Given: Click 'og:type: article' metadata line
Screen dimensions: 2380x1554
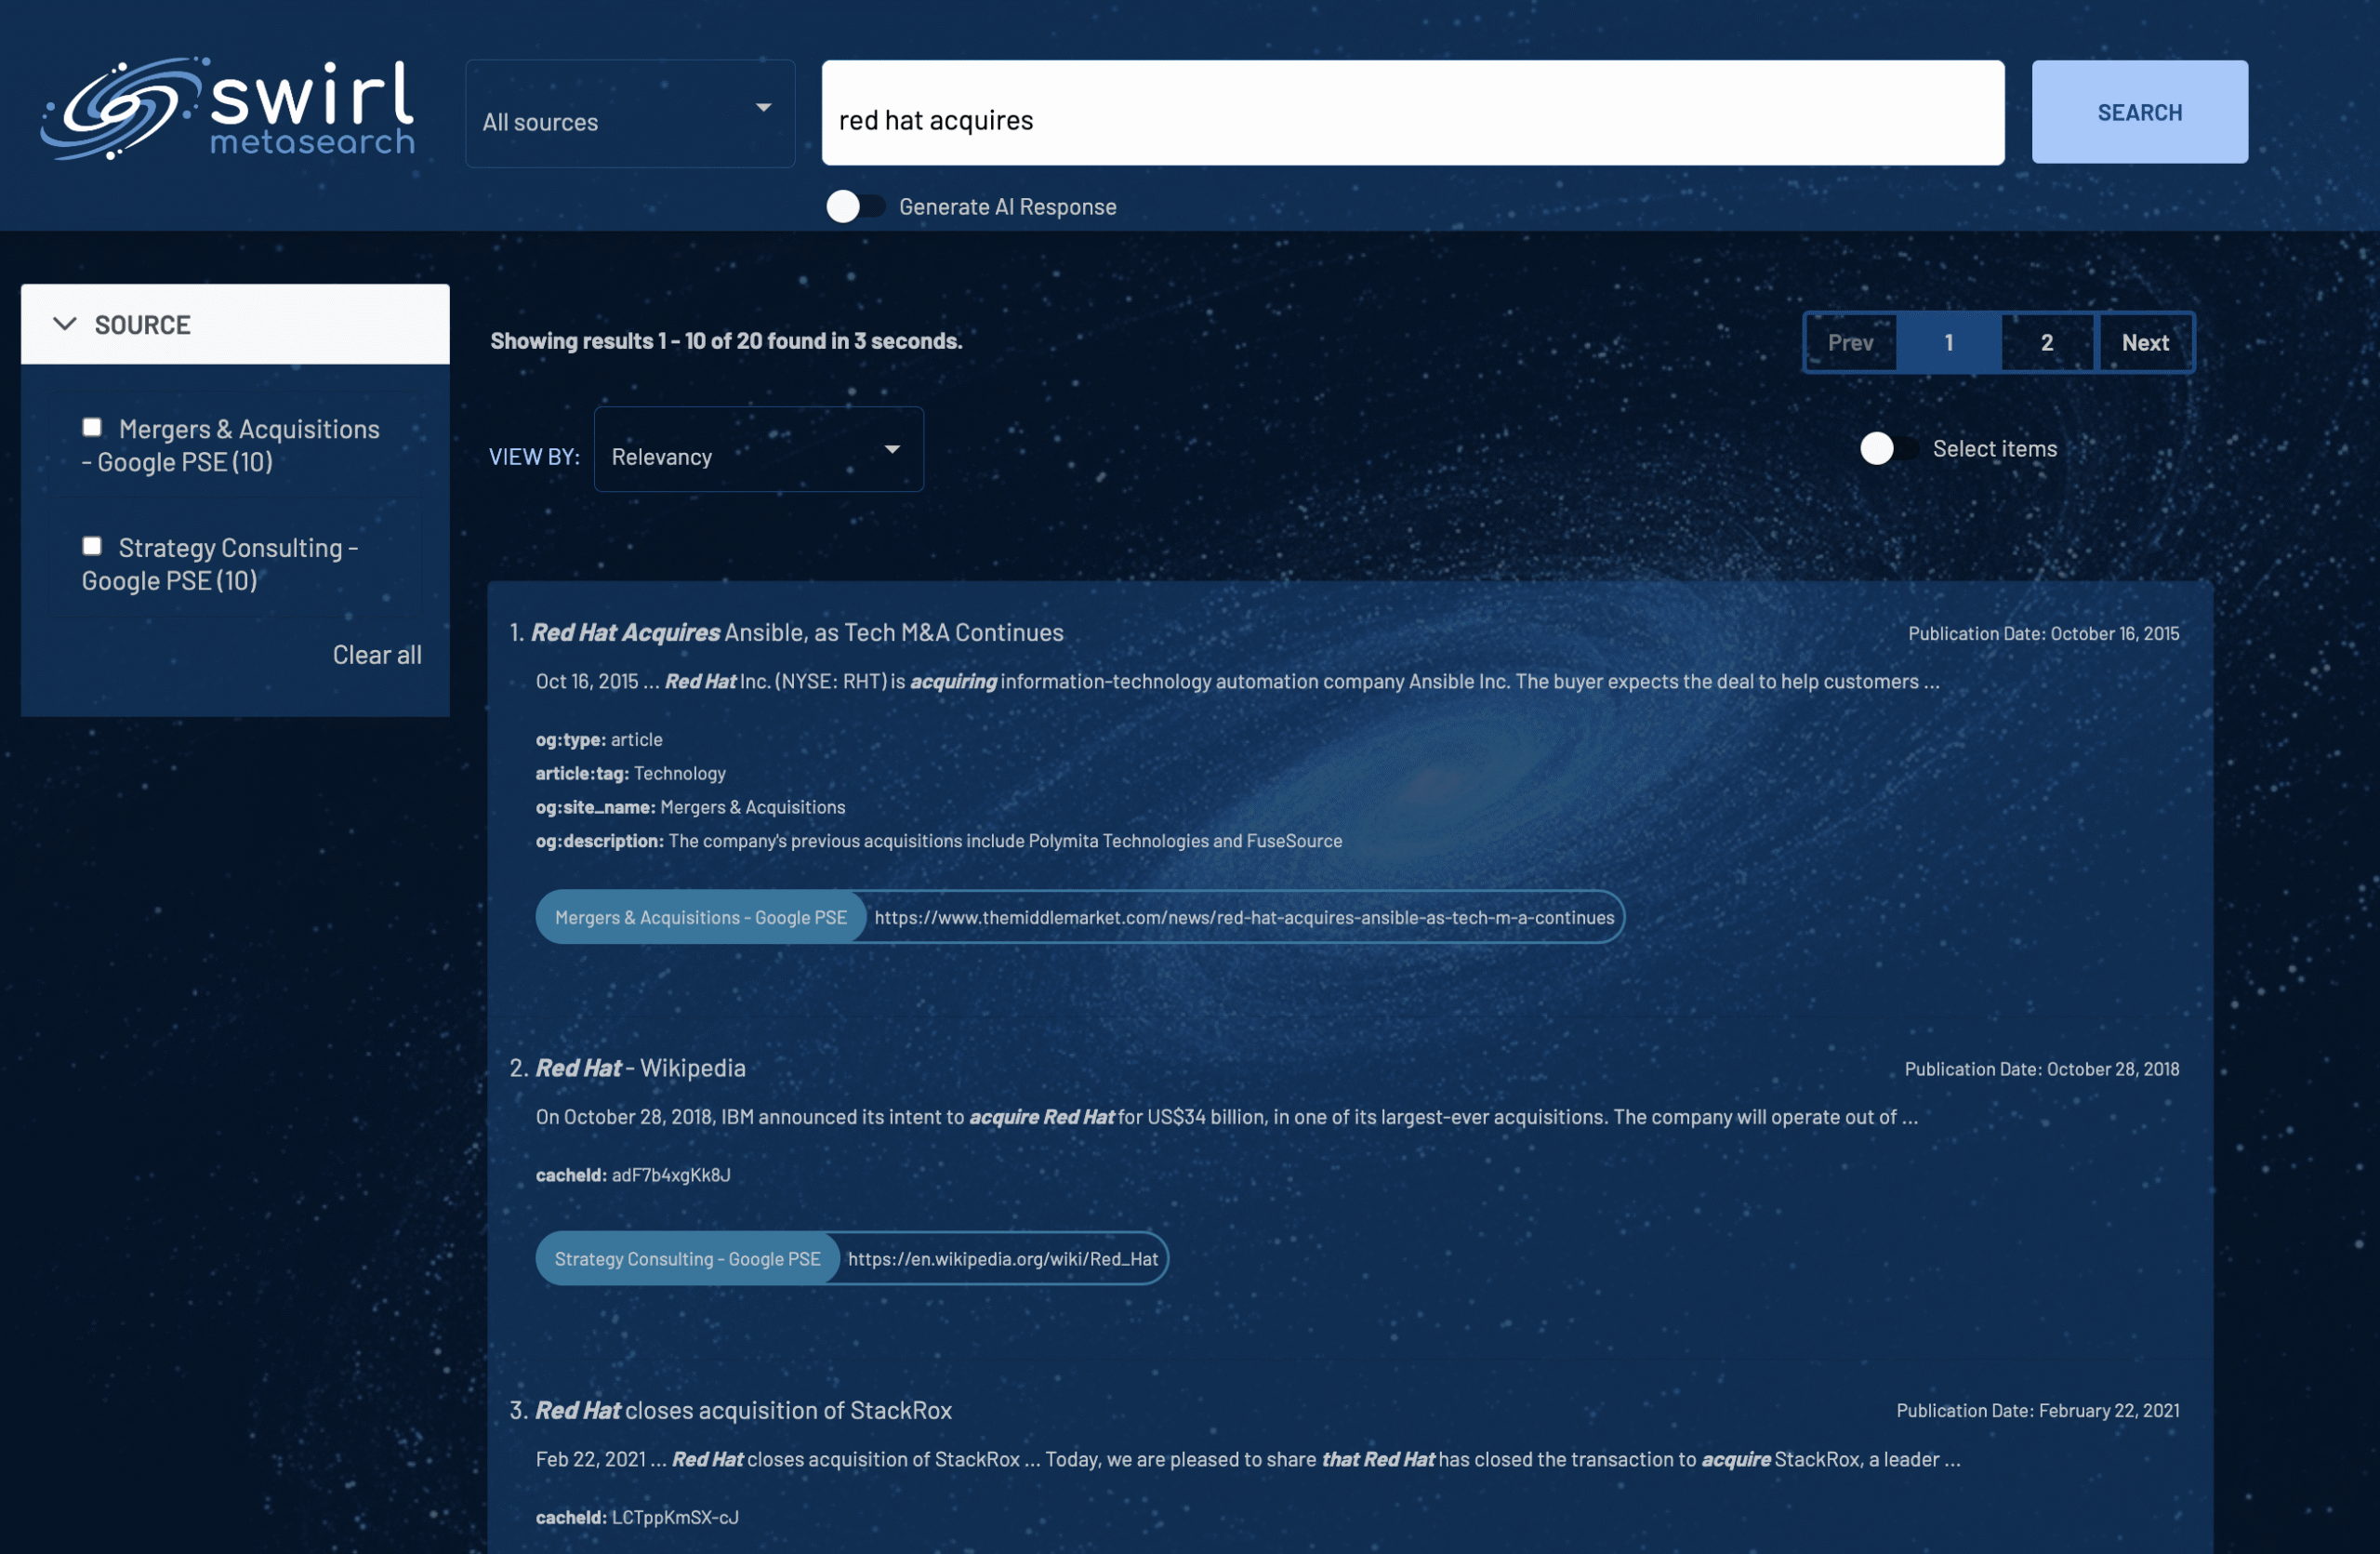Looking at the screenshot, I should (599, 740).
